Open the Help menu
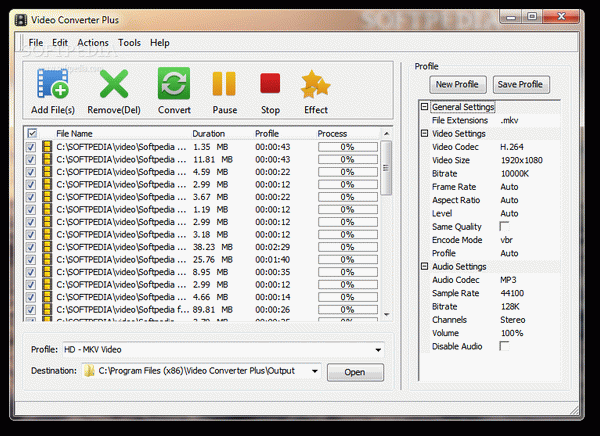 (160, 42)
